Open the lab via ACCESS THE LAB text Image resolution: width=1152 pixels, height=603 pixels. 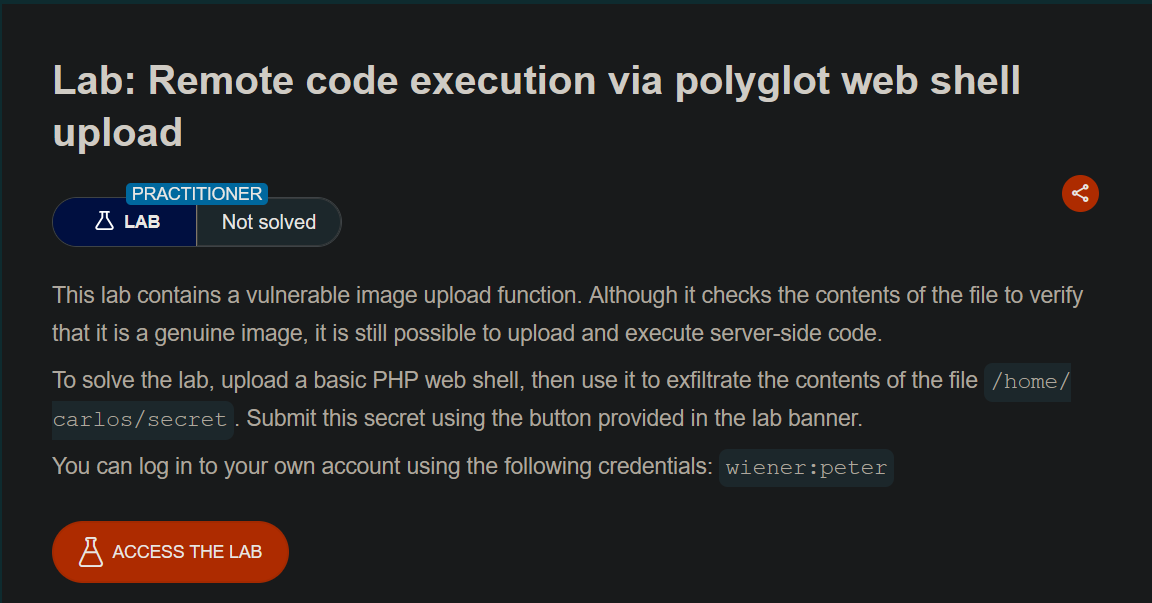(x=187, y=552)
